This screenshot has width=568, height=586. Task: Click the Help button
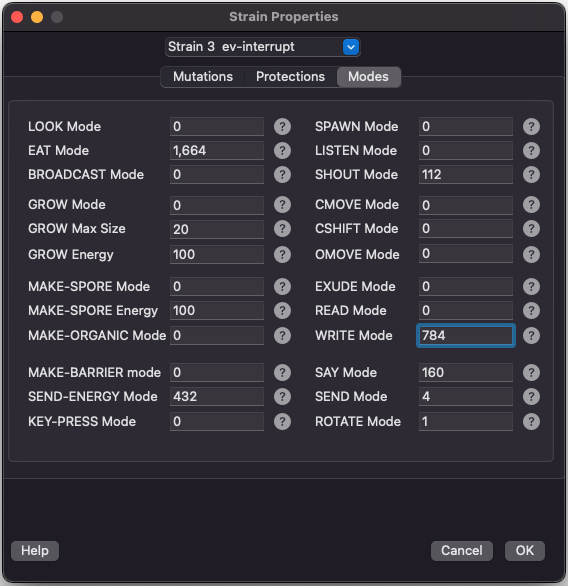(x=35, y=550)
